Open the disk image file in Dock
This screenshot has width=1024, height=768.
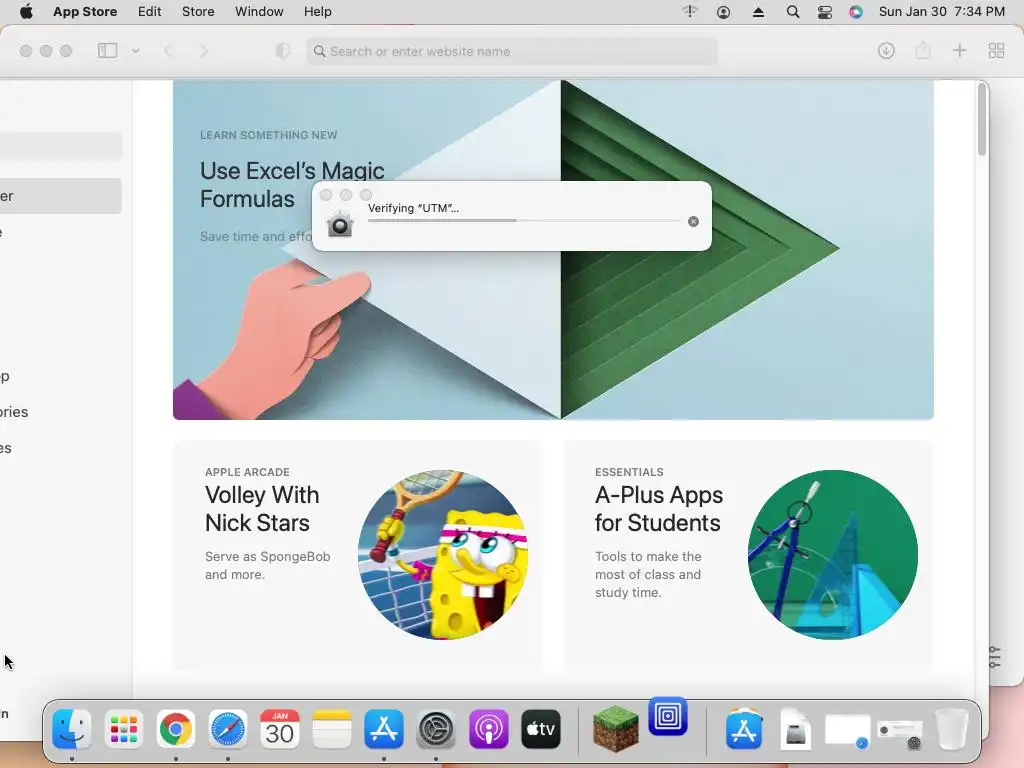[795, 729]
